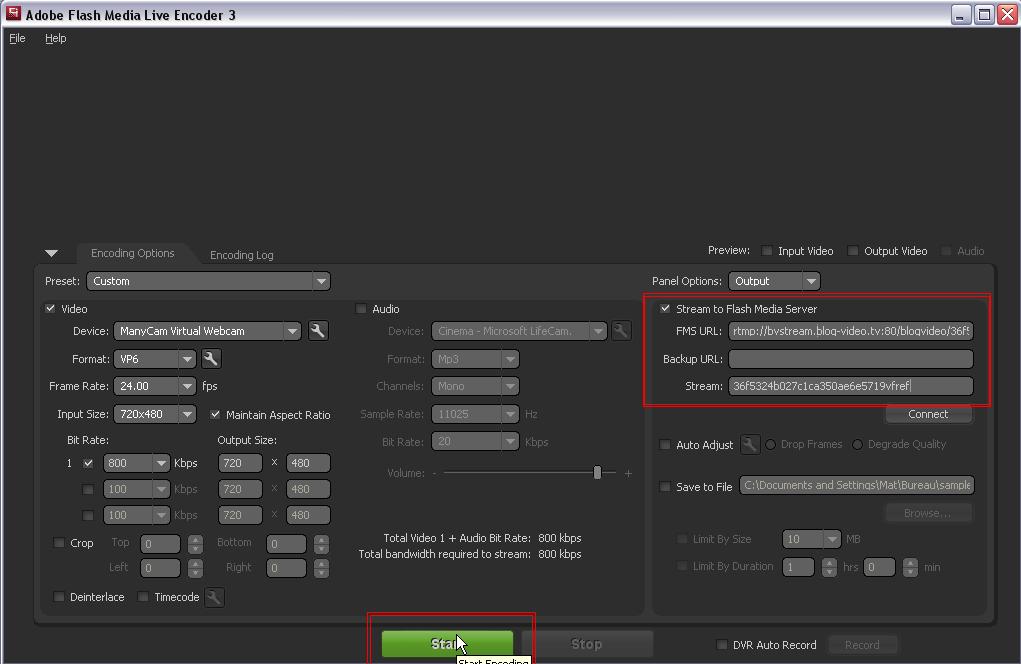Enable the Crop checkbox
The height and width of the screenshot is (664, 1021).
click(59, 542)
